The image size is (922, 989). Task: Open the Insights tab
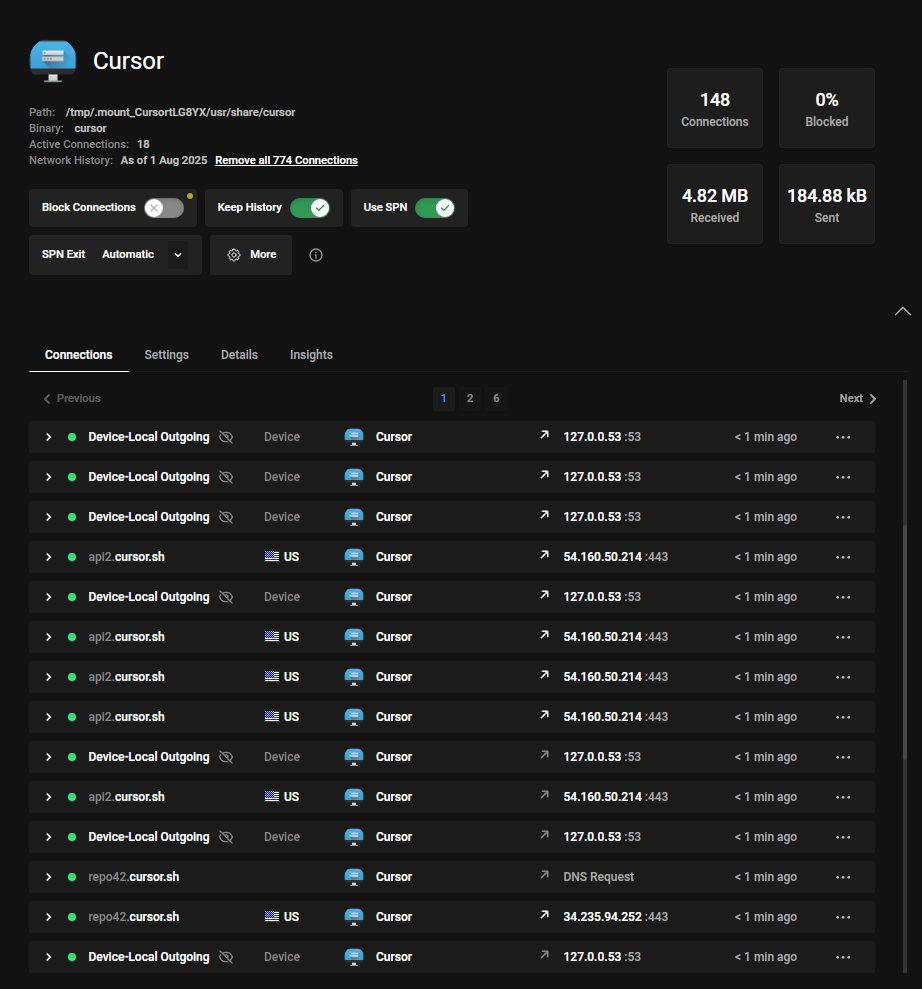click(x=311, y=354)
